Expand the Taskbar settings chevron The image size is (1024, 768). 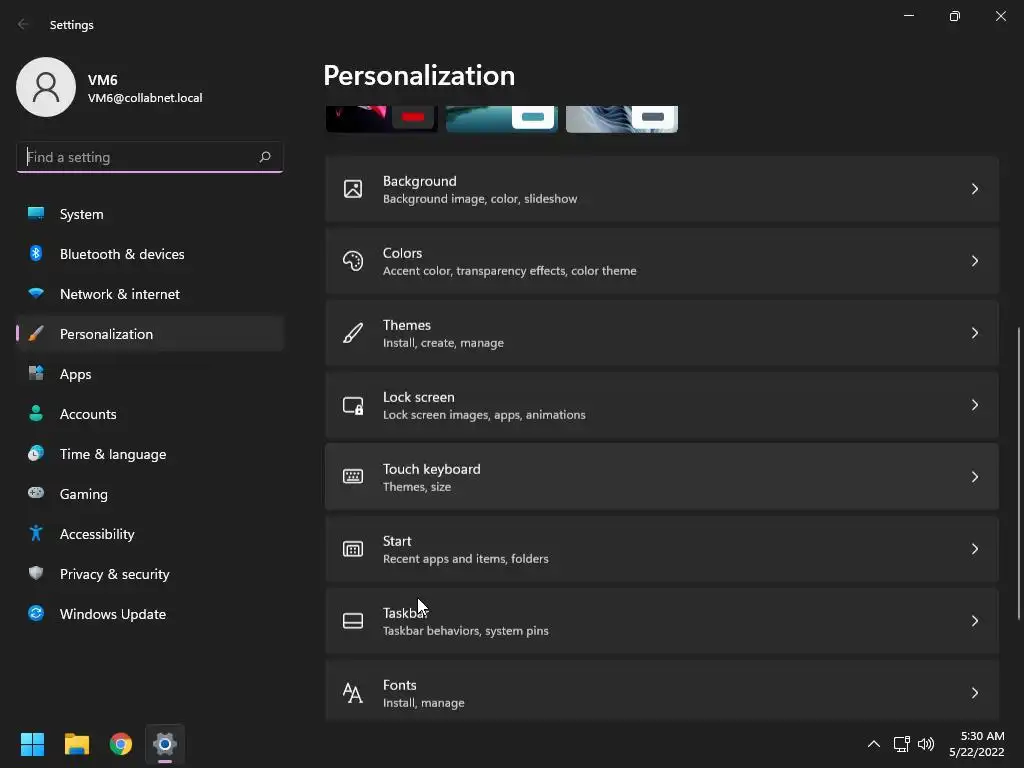coord(974,621)
